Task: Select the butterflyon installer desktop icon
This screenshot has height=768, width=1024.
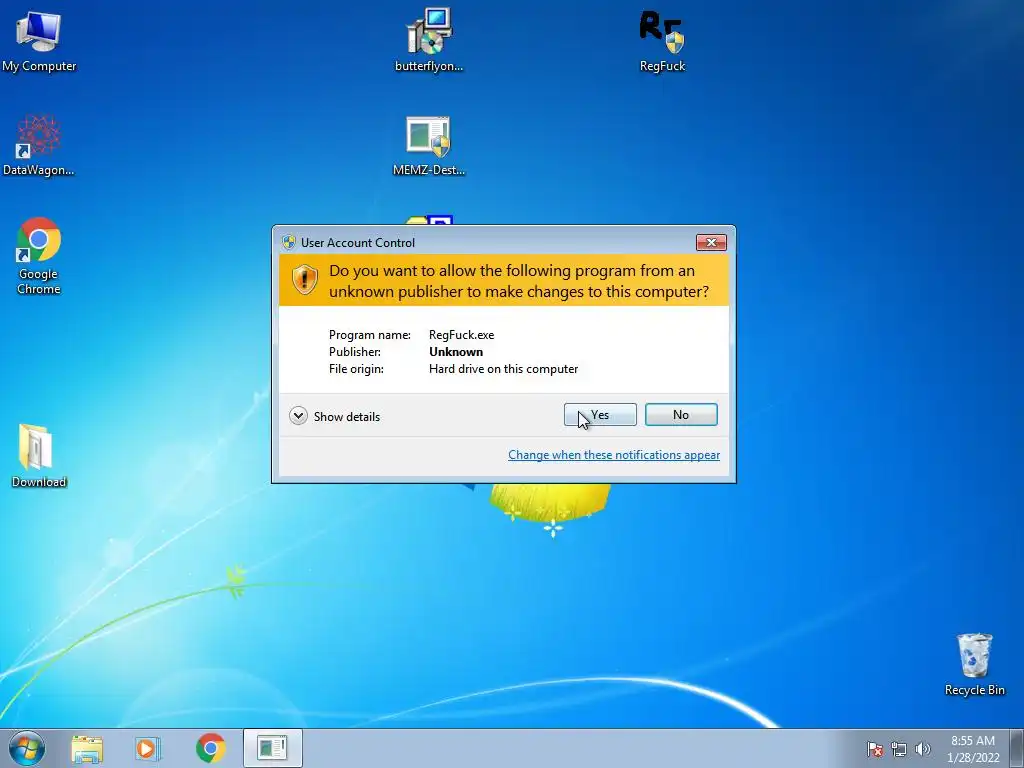Action: click(429, 40)
